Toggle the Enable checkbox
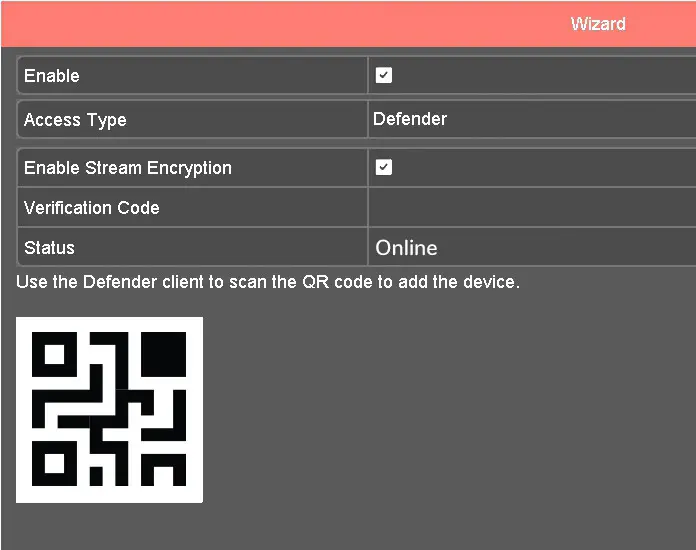 point(384,75)
